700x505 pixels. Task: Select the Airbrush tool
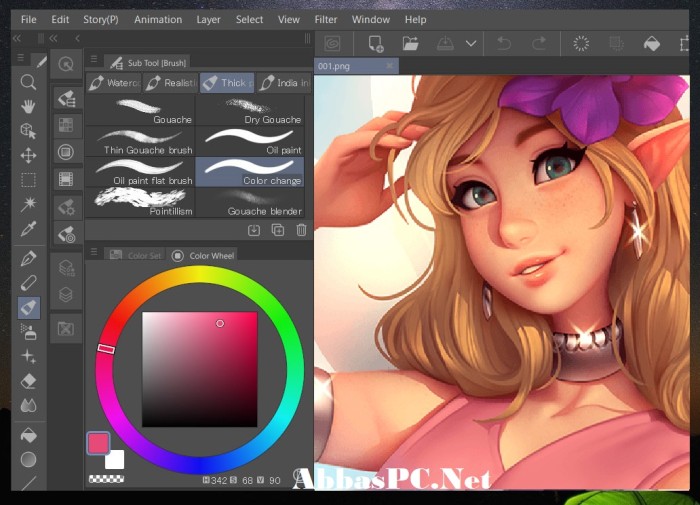(x=28, y=332)
